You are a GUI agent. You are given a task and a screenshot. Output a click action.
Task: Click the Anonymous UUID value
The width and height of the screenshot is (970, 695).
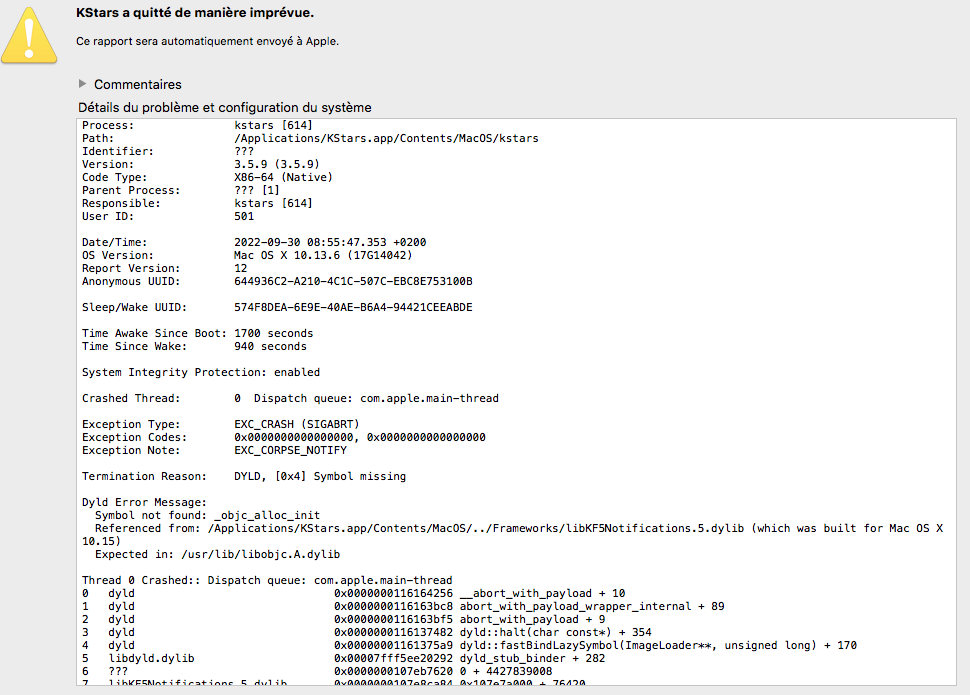pyautogui.click(x=353, y=281)
